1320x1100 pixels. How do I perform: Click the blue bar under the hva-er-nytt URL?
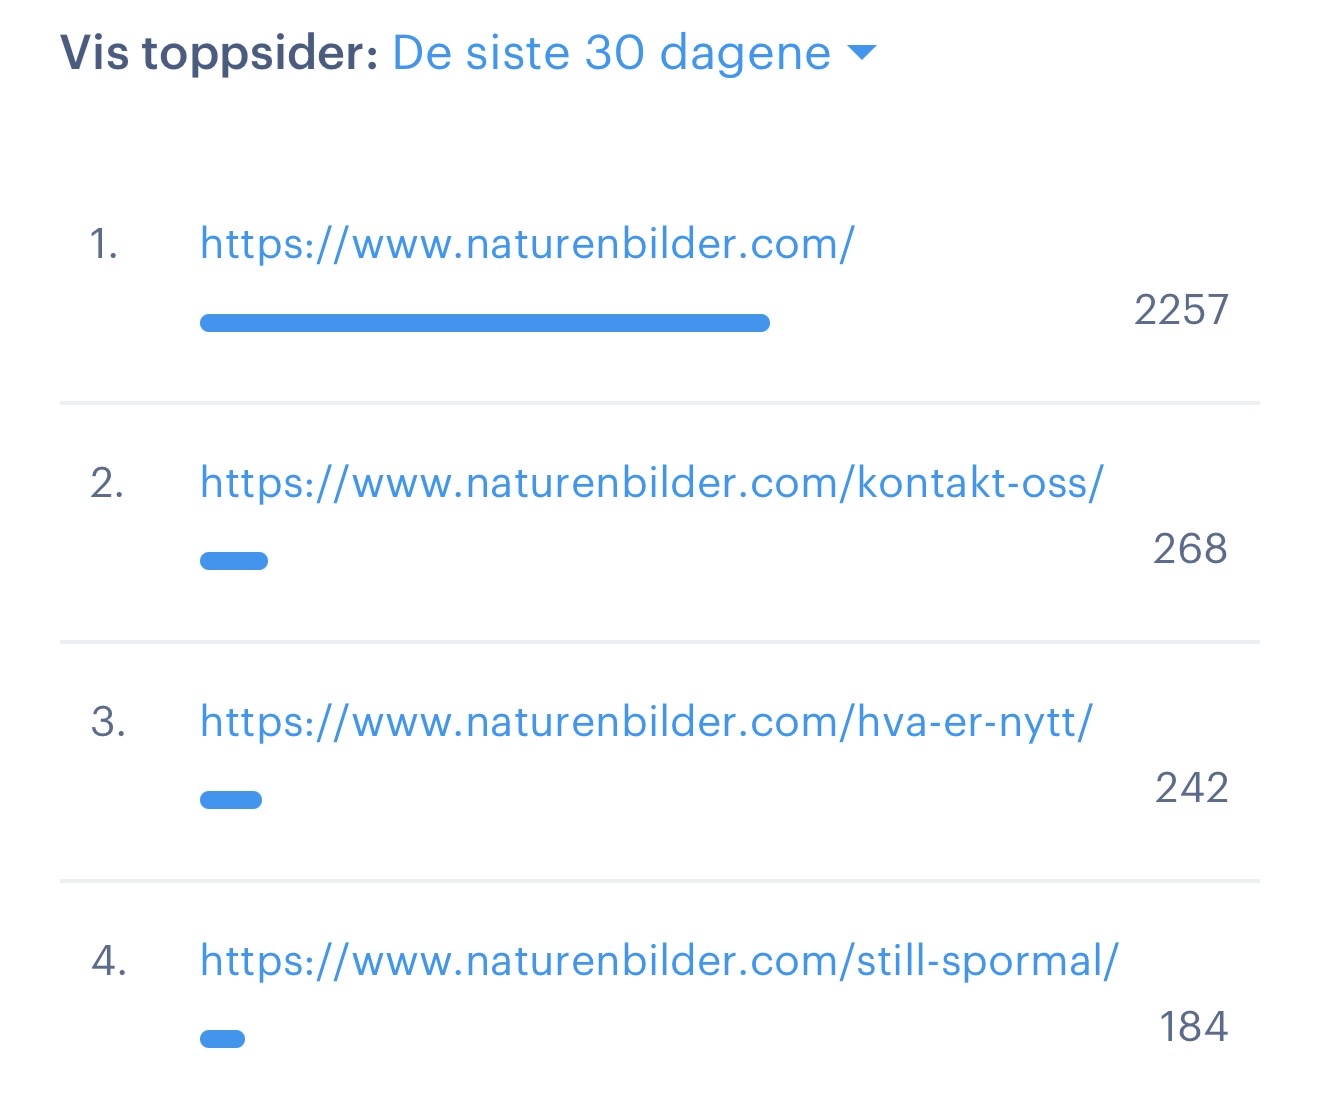pyautogui.click(x=231, y=800)
